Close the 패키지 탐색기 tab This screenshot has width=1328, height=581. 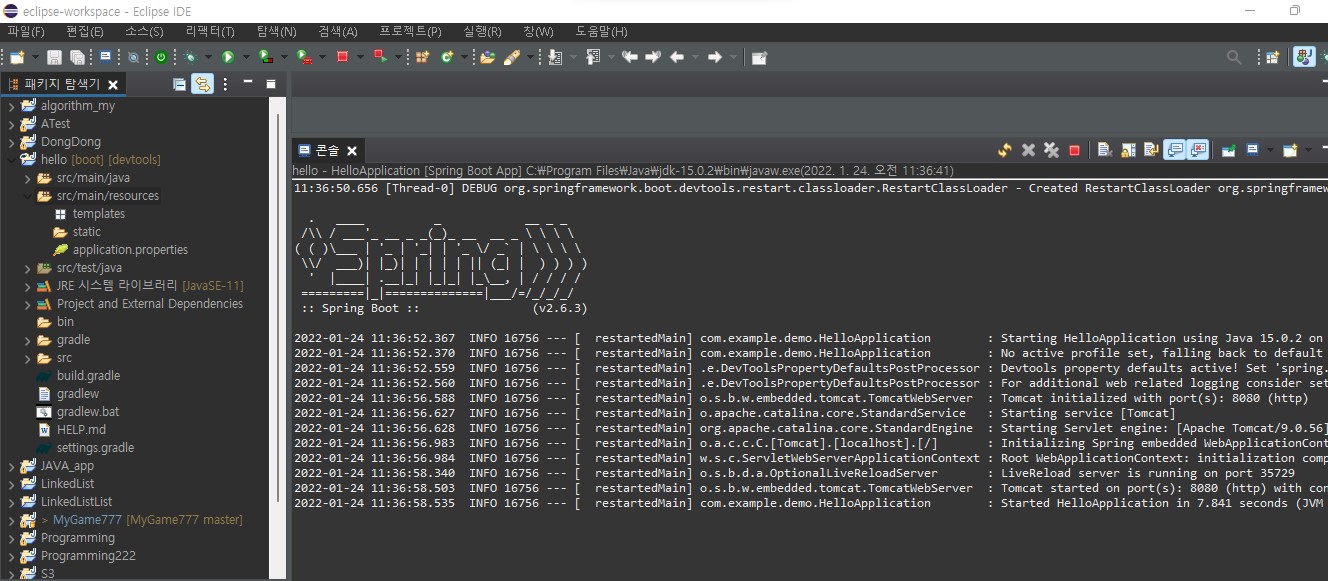[x=113, y=85]
